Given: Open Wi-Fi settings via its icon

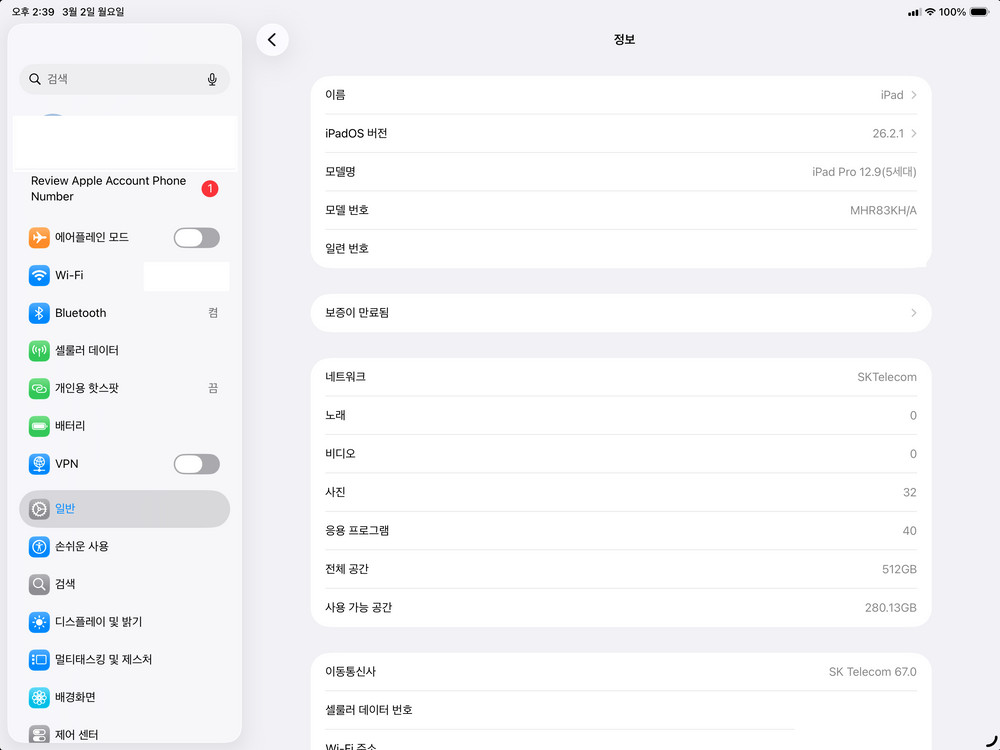Looking at the screenshot, I should pyautogui.click(x=39, y=276).
